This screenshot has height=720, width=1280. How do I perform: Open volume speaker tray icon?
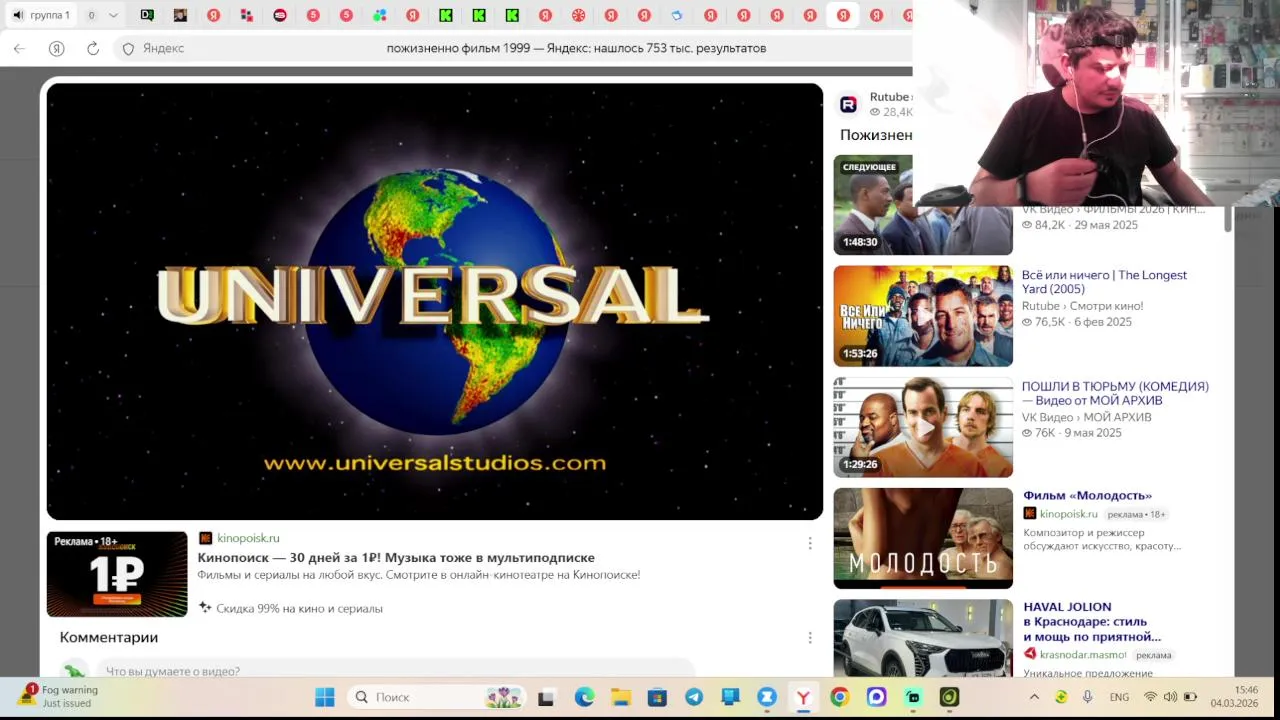(1170, 697)
